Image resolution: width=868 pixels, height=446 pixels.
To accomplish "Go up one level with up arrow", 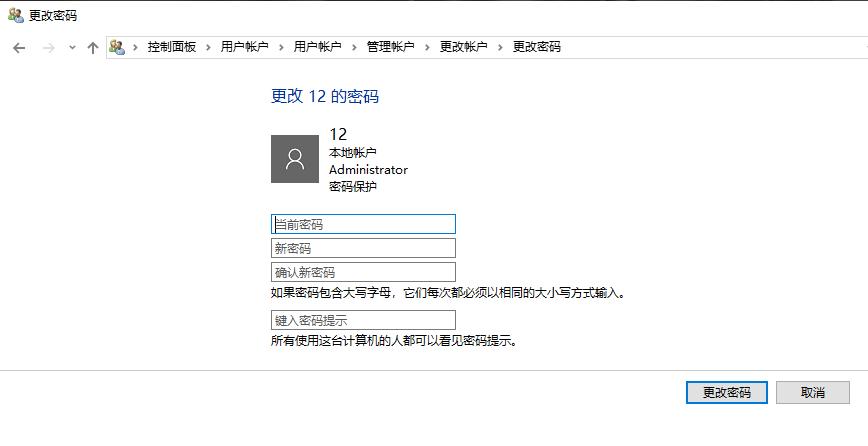I will (x=92, y=48).
